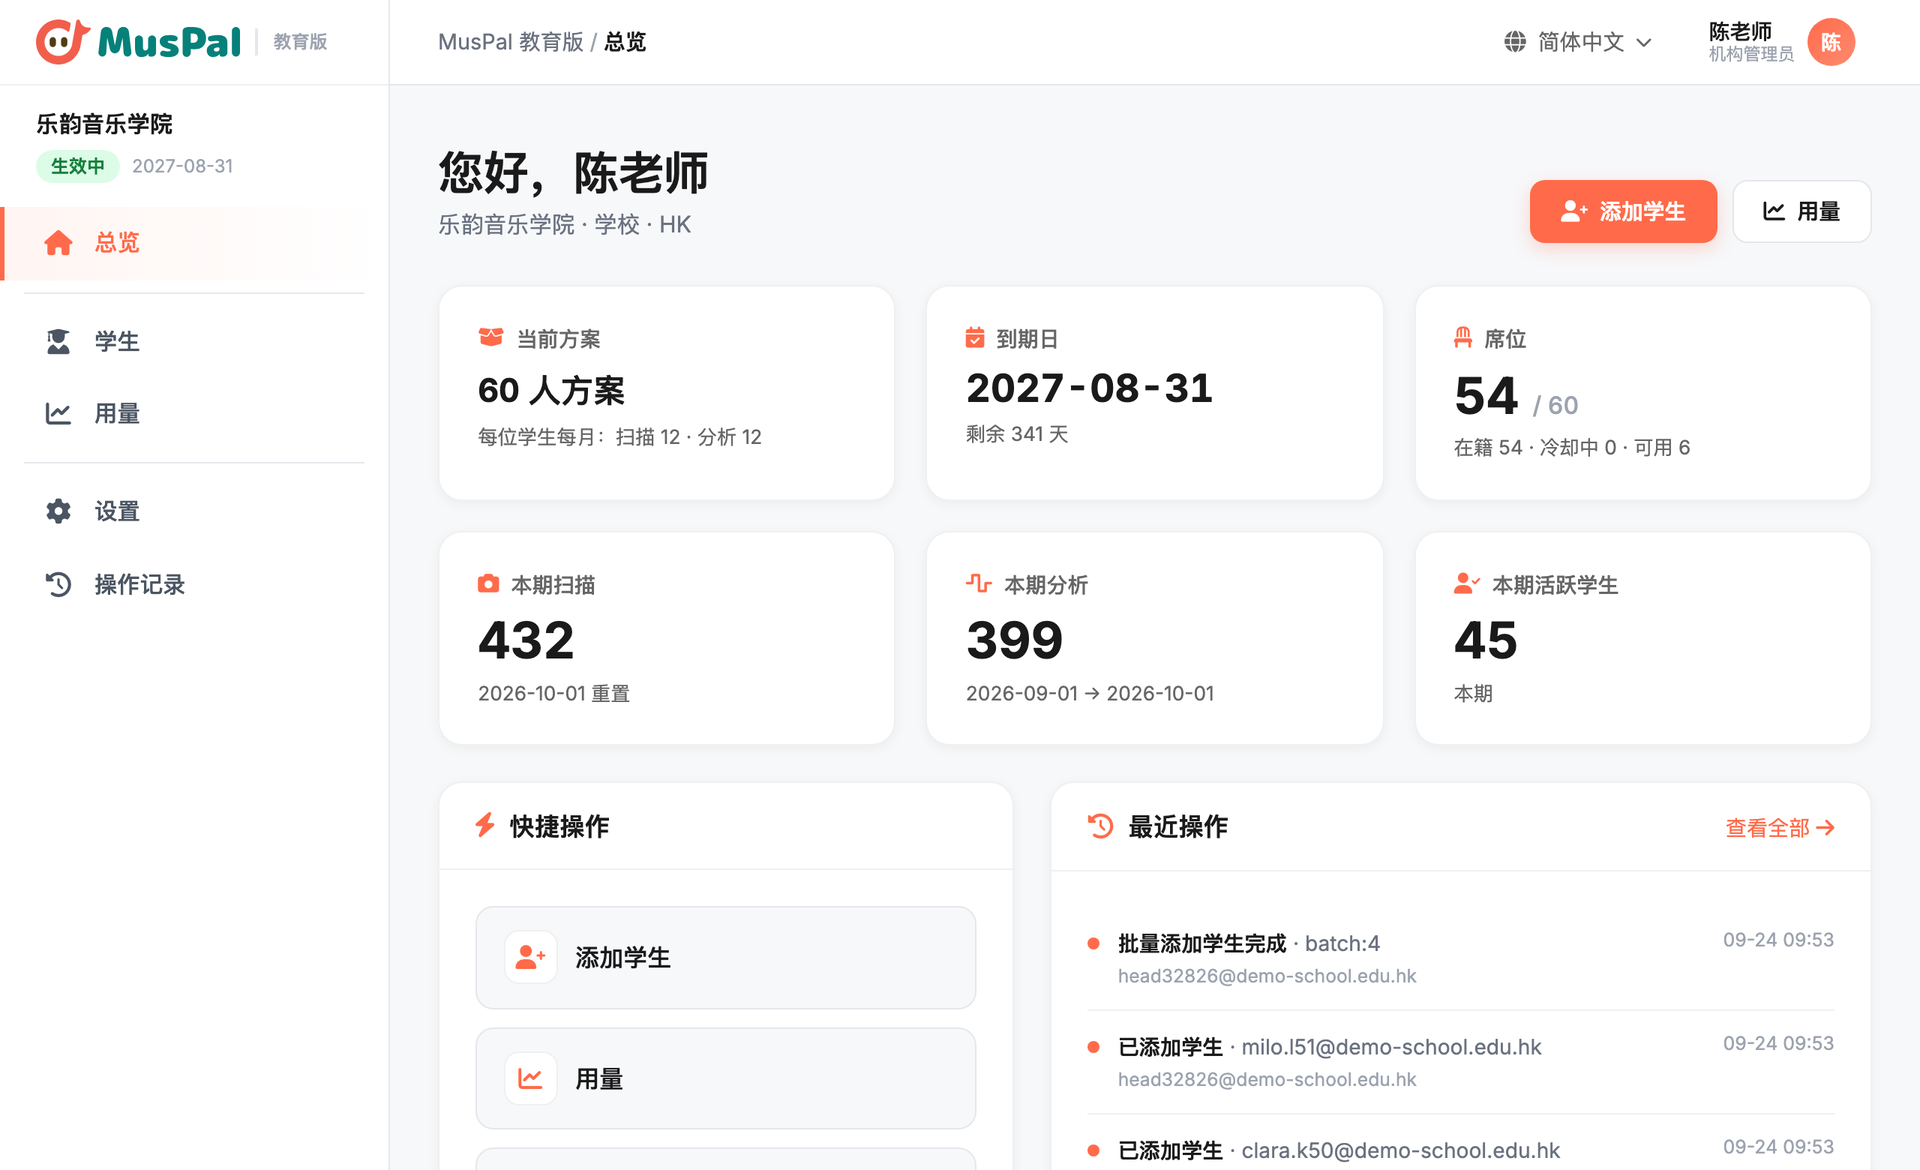Image resolution: width=1920 pixels, height=1170 pixels.
Task: Click the gear icon beside 设置
Action: (x=59, y=511)
